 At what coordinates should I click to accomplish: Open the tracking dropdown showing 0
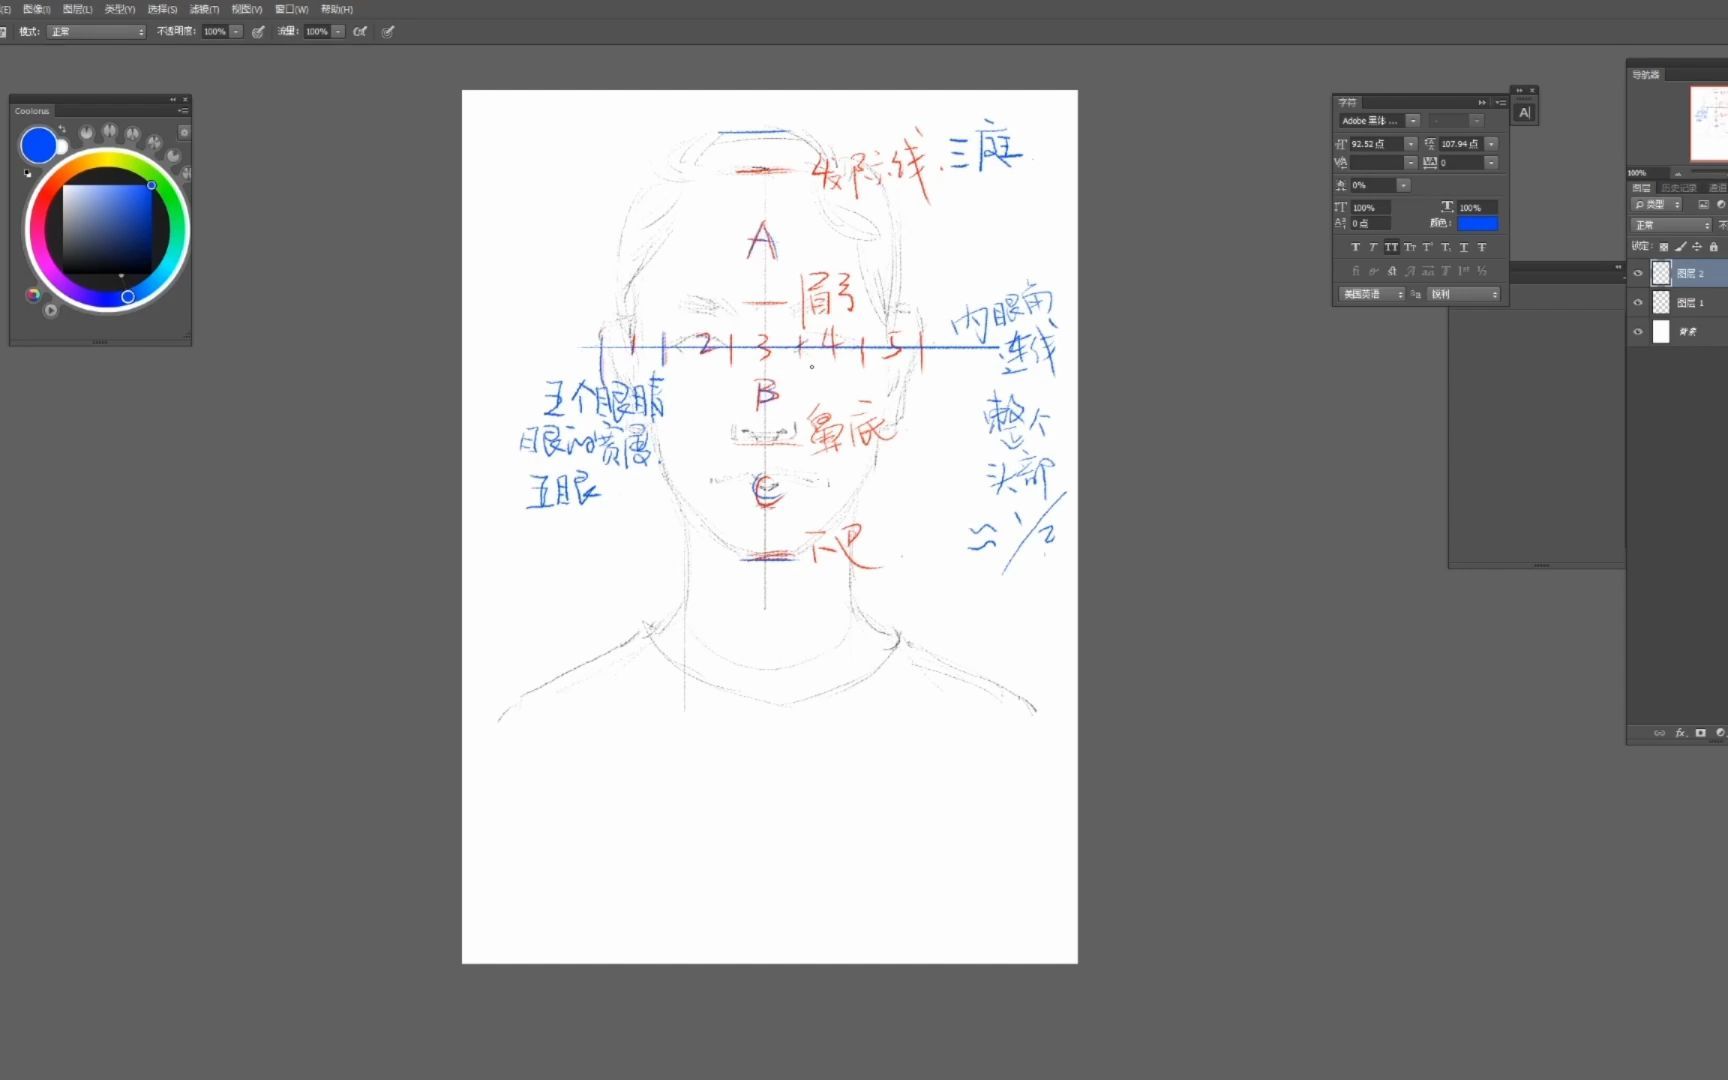pyautogui.click(x=1491, y=163)
